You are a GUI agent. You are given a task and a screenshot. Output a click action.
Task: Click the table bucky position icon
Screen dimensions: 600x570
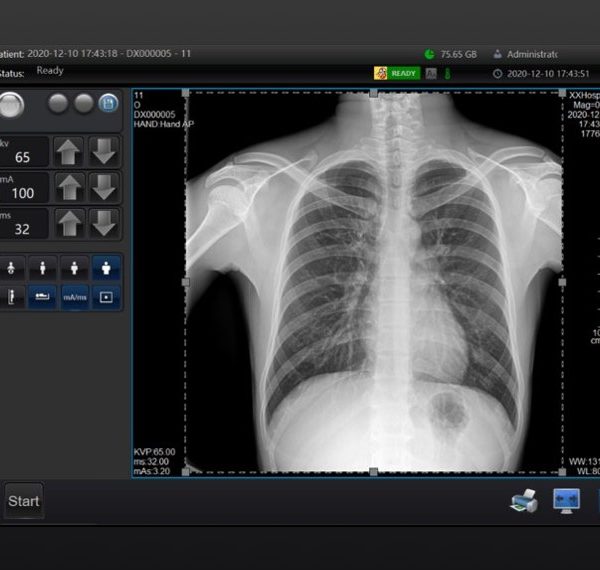click(41, 297)
